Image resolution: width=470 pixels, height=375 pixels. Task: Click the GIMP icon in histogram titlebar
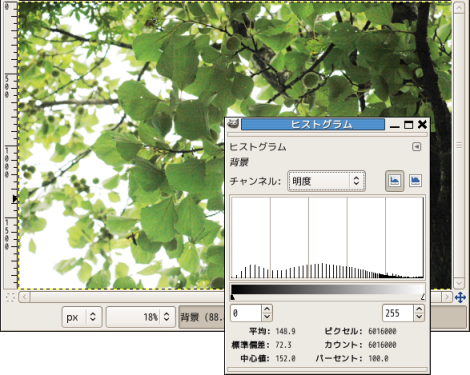[x=233, y=124]
